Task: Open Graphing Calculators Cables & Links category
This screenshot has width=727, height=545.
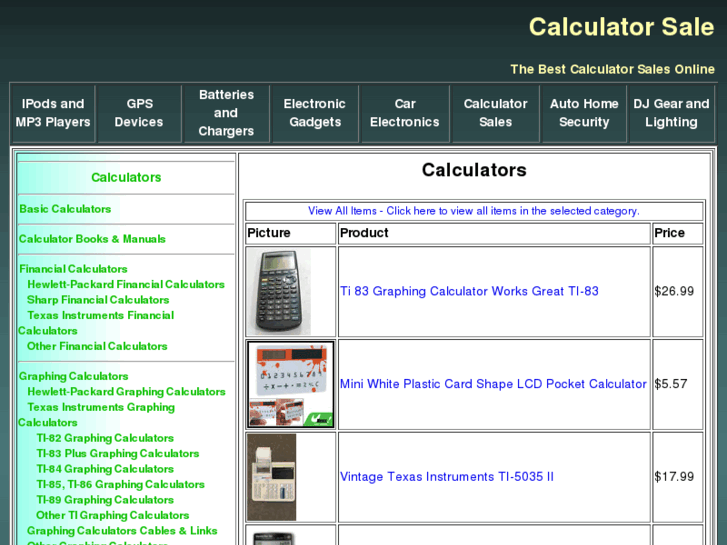Action: 122,531
